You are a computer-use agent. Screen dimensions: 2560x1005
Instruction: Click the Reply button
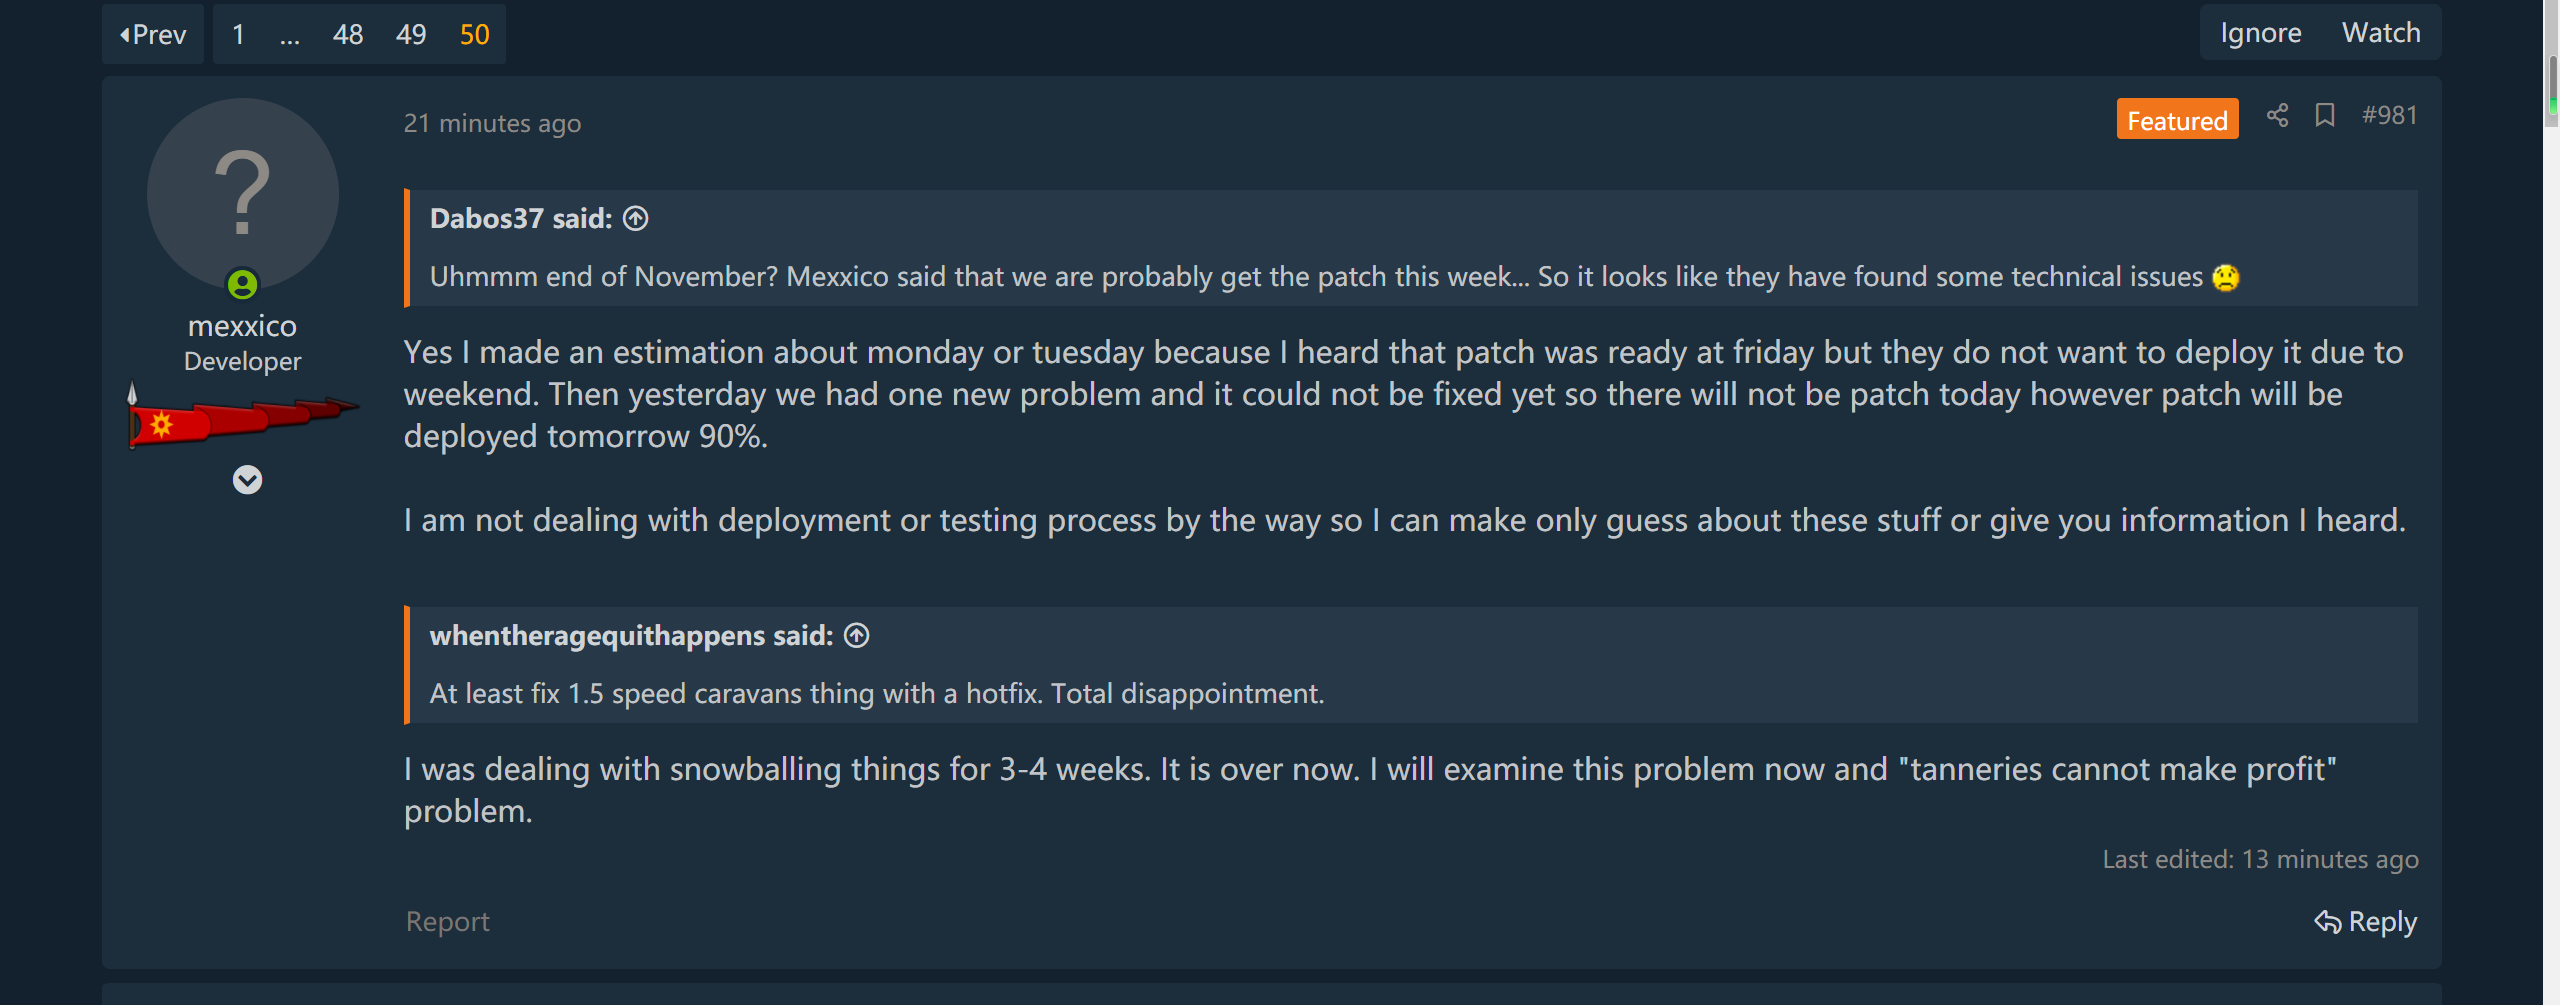click(2366, 922)
